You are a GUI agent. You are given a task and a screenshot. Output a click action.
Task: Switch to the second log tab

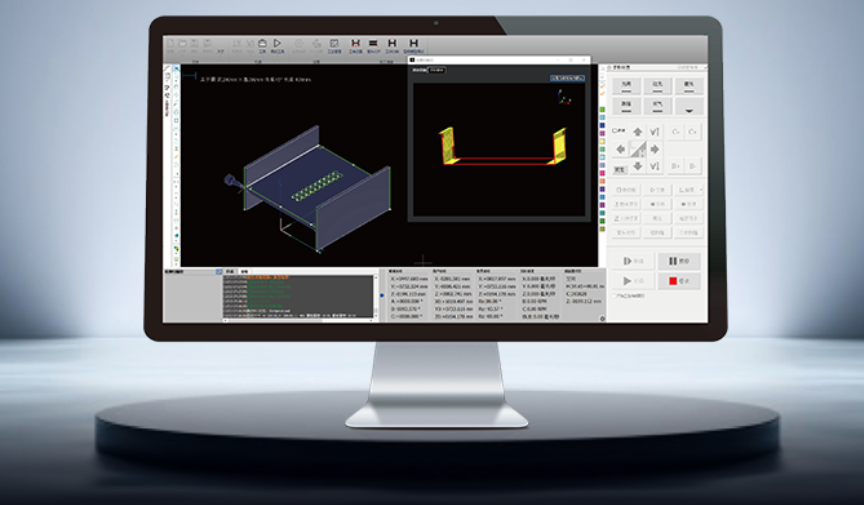click(245, 272)
